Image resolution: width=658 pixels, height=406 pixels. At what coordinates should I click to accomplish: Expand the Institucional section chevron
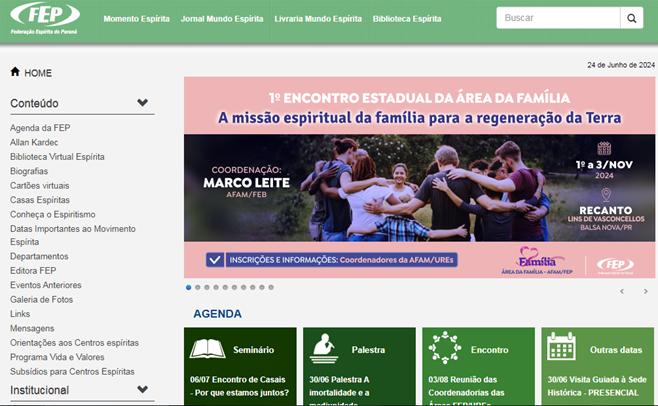[x=142, y=389]
